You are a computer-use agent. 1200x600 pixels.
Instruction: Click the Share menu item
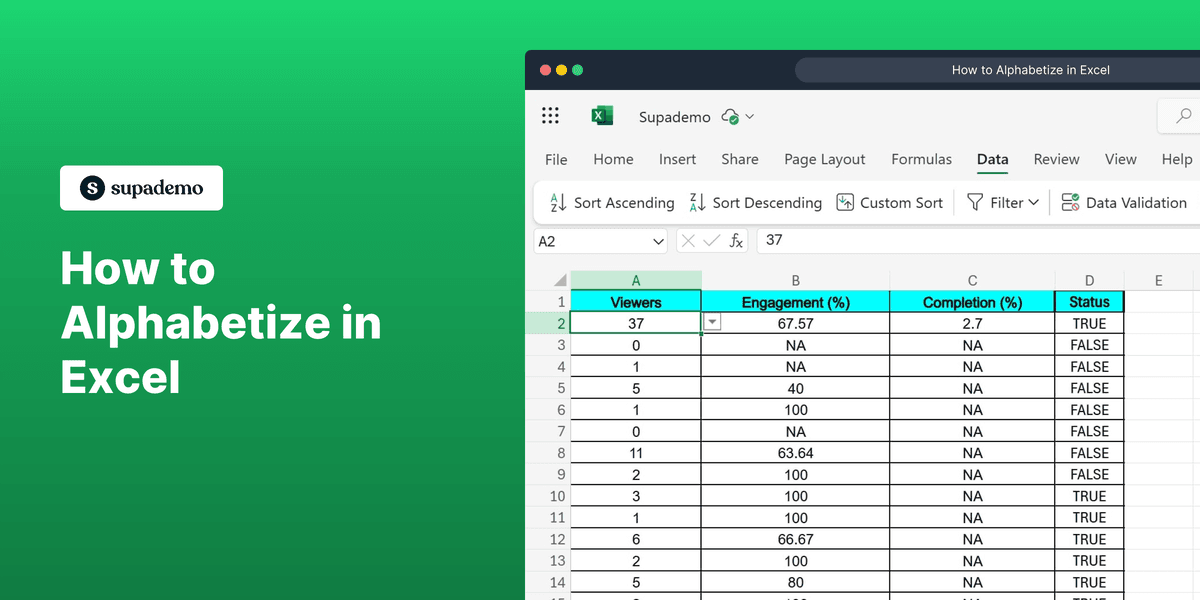coord(740,159)
